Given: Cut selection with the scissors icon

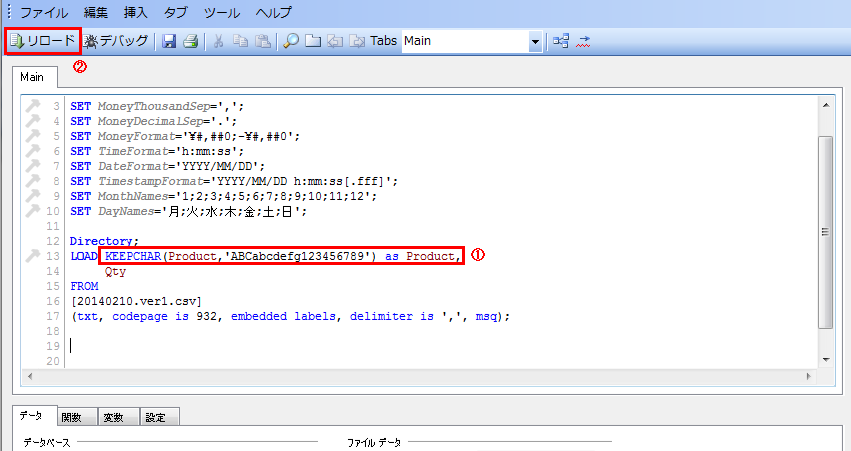Looking at the screenshot, I should point(219,41).
